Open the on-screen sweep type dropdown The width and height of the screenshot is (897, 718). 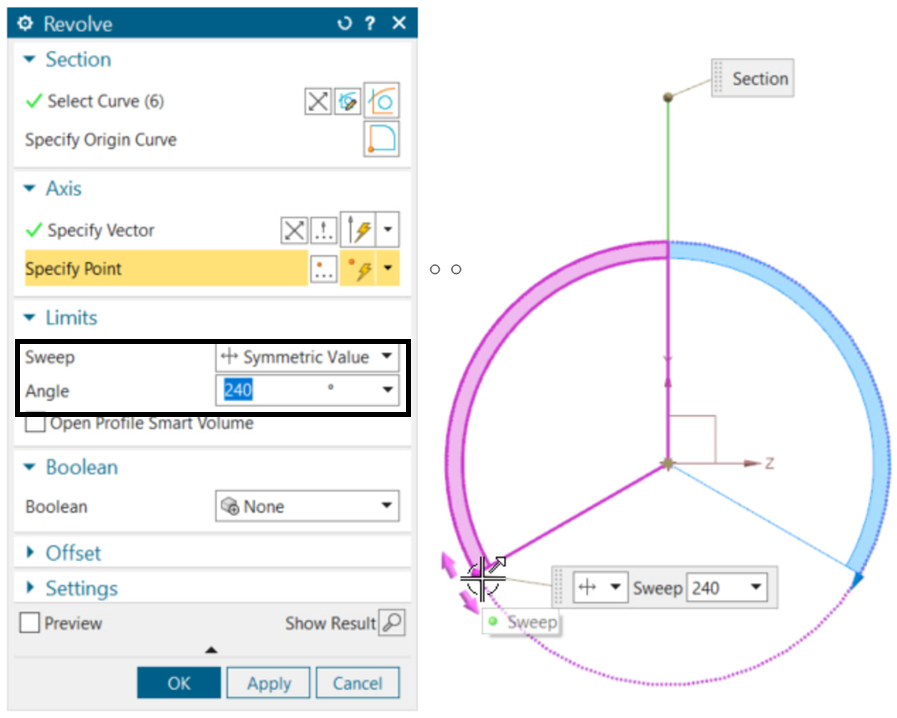click(600, 587)
